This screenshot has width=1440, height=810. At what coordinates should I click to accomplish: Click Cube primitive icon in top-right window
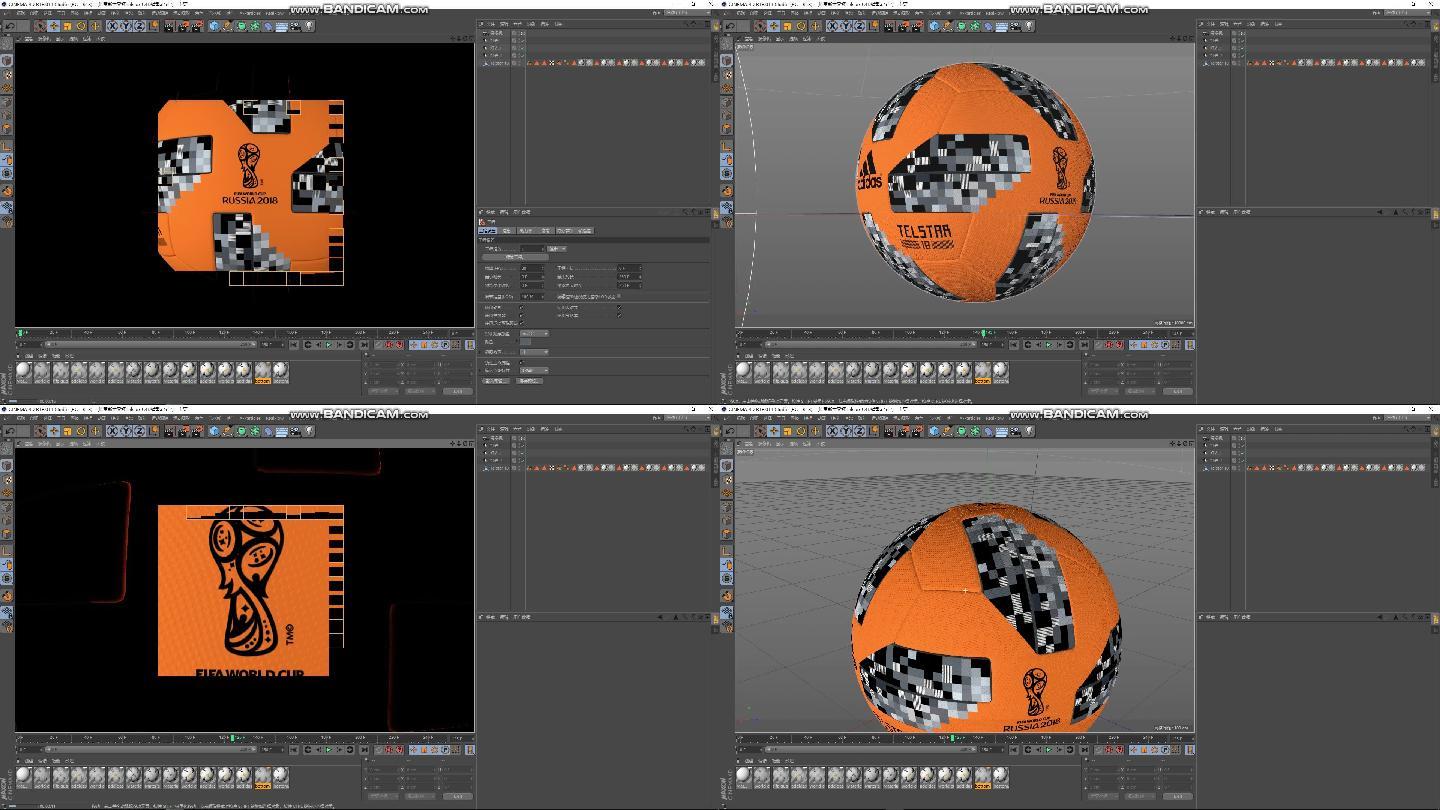point(934,26)
